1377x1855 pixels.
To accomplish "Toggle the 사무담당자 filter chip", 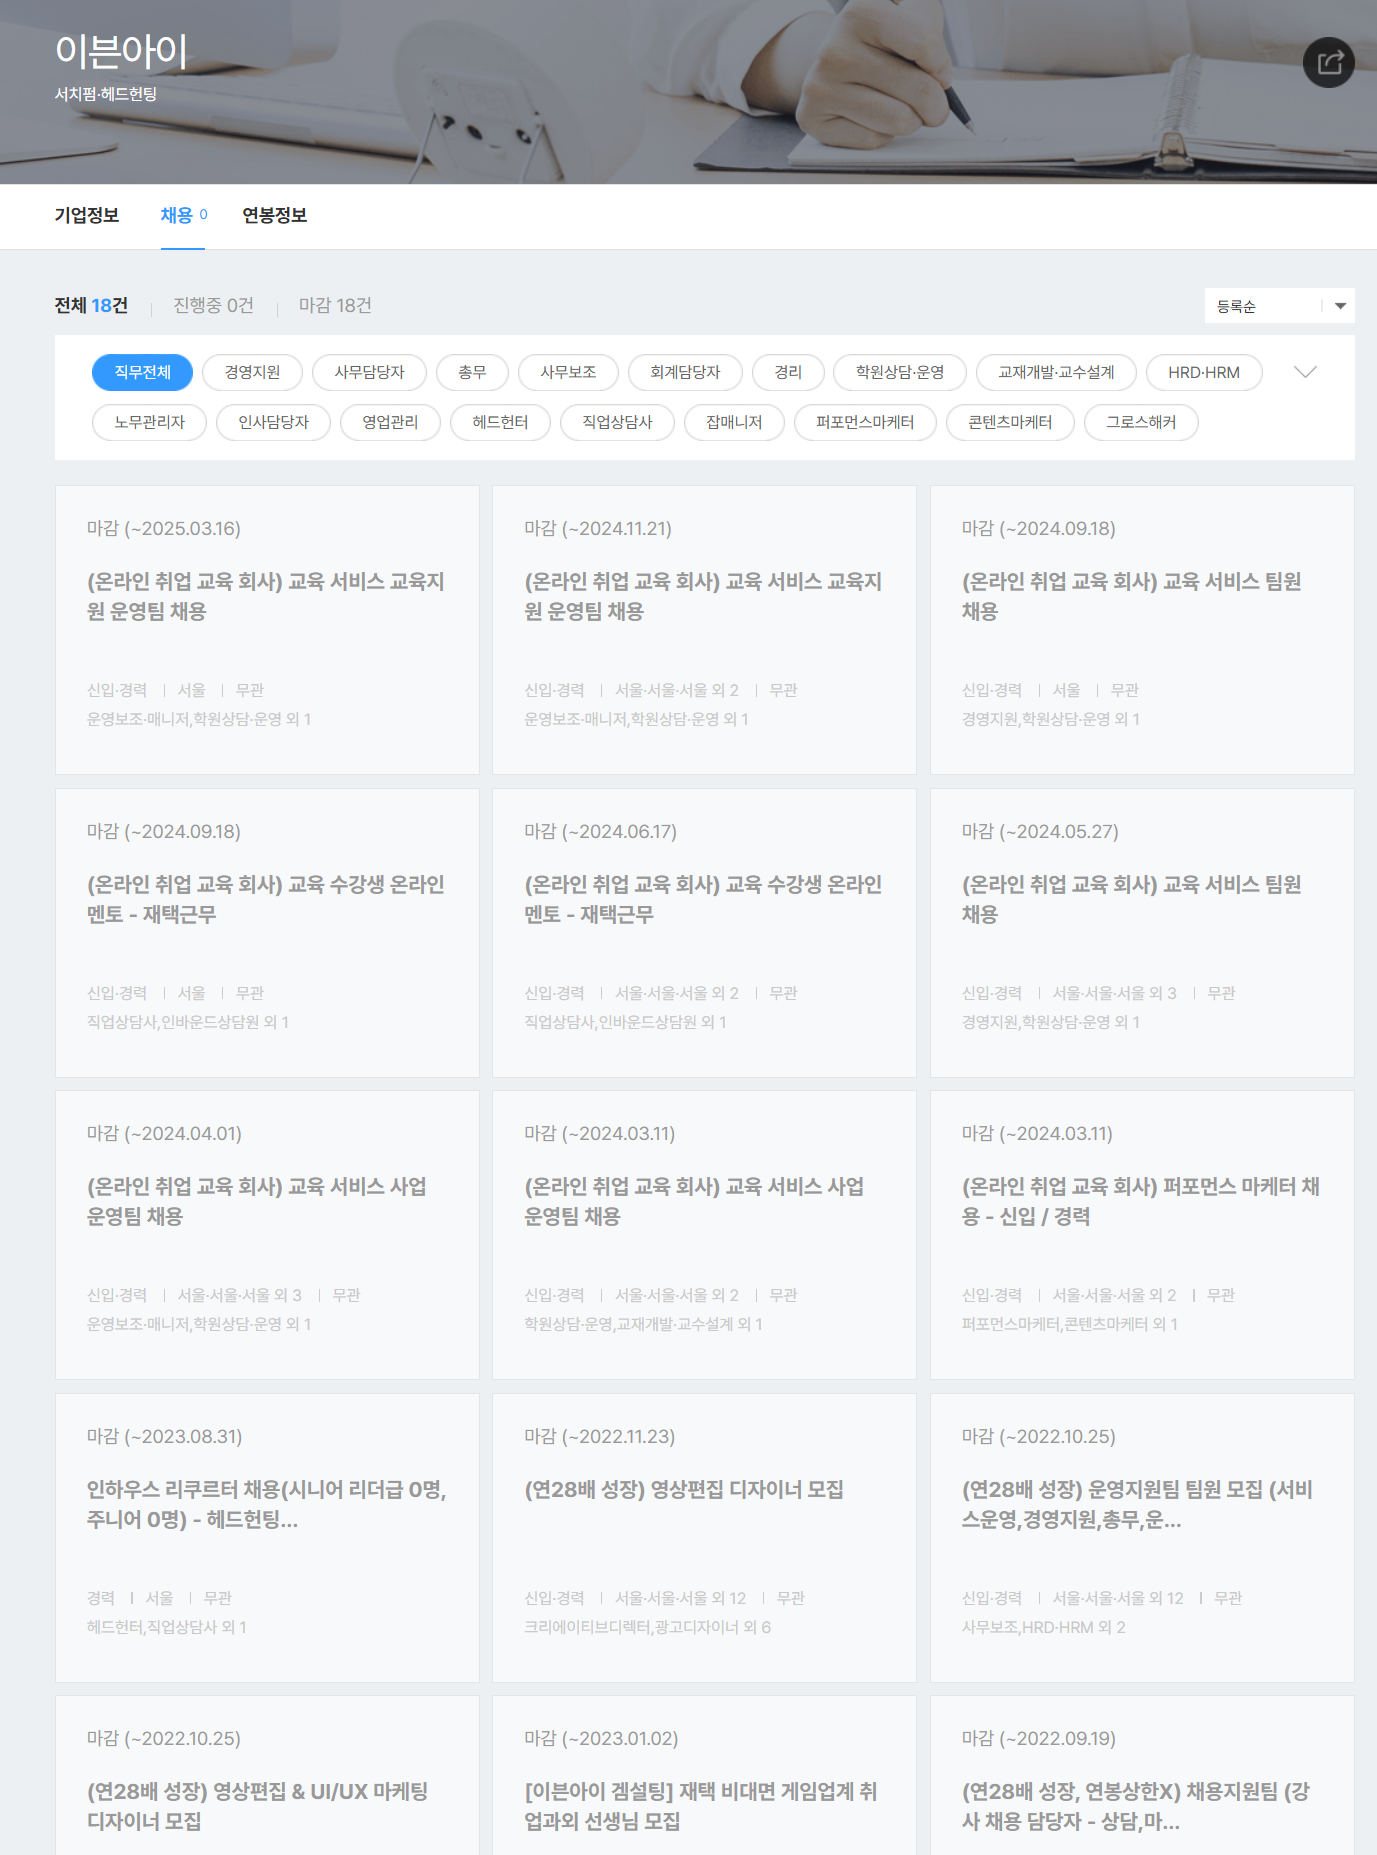I will point(369,372).
